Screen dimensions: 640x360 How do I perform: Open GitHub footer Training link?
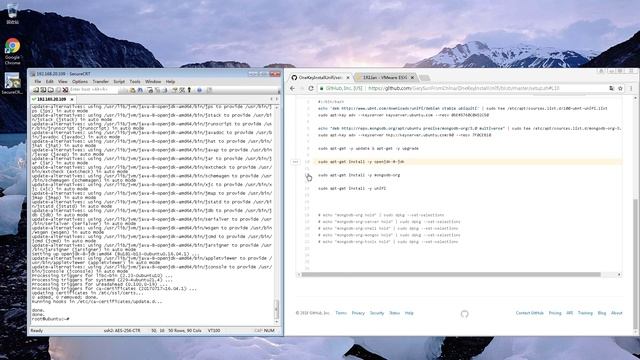[585, 313]
